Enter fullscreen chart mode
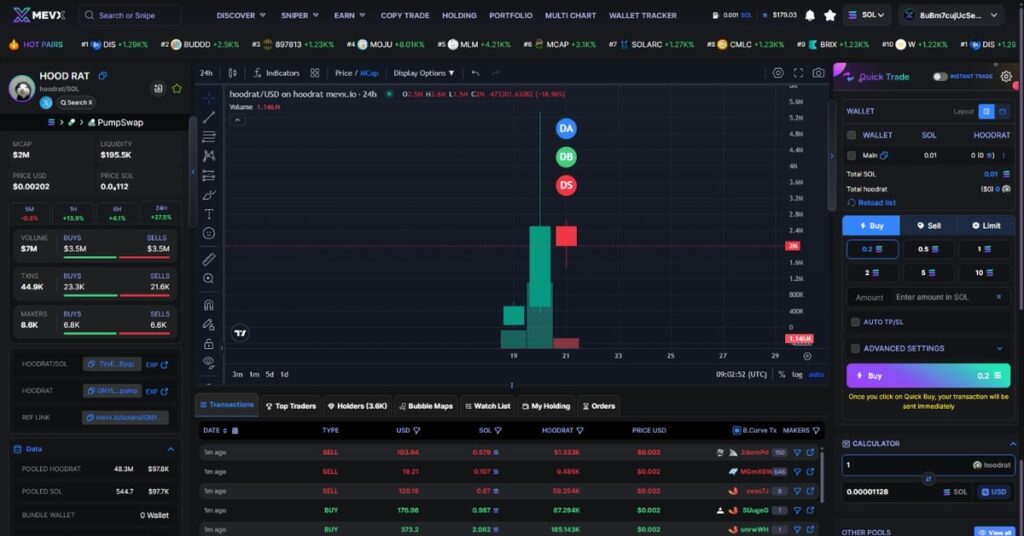The height and width of the screenshot is (536, 1024). [798, 73]
